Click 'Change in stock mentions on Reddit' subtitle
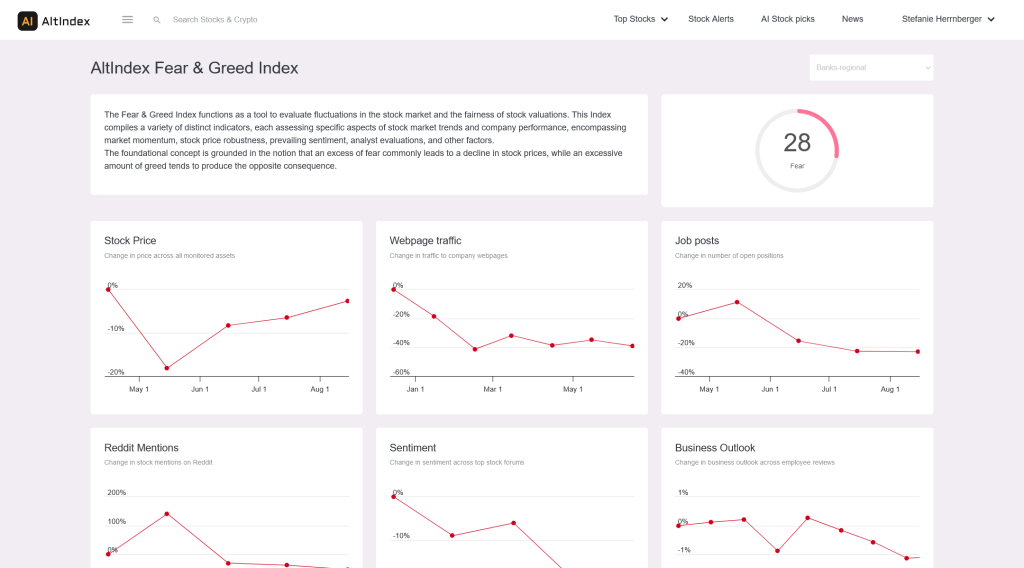This screenshot has width=1024, height=568. (158, 462)
